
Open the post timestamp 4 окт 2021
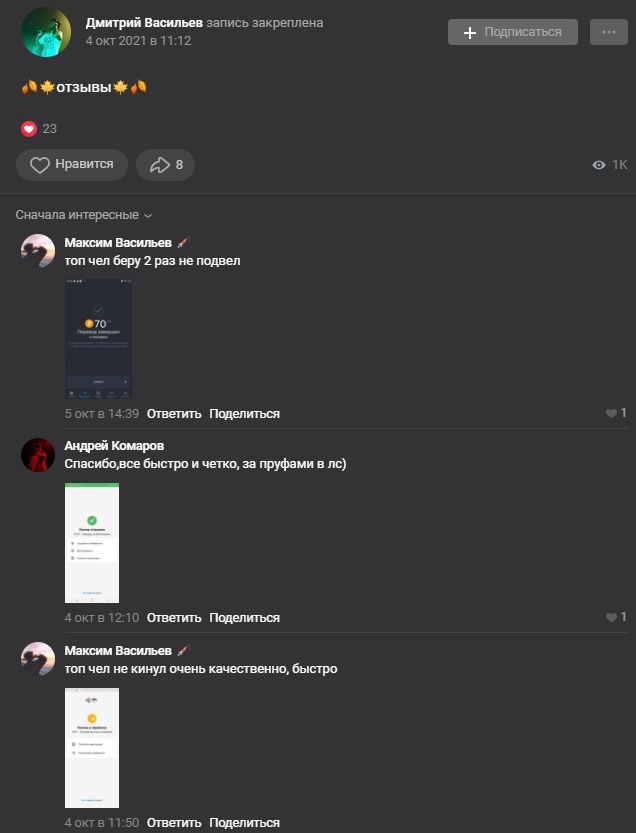coord(138,41)
